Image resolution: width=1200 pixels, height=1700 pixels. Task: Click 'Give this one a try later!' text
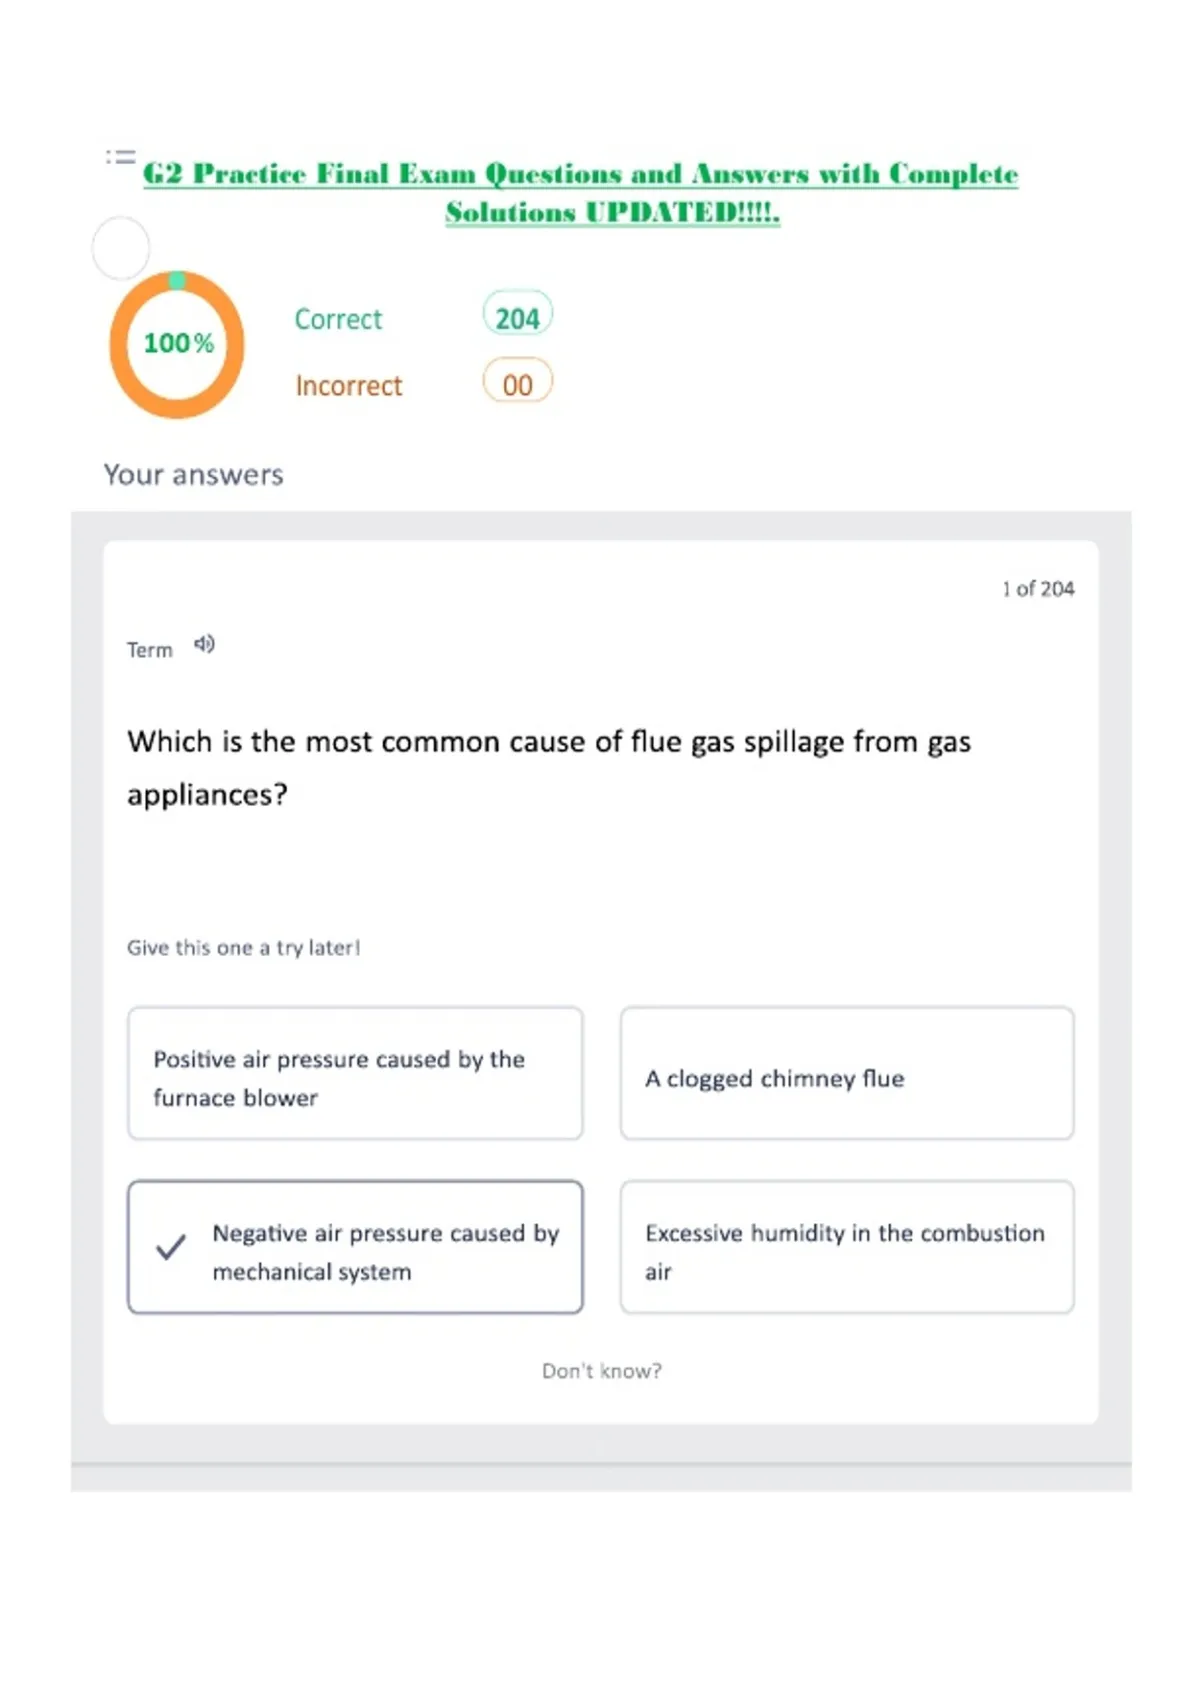pyautogui.click(x=243, y=947)
